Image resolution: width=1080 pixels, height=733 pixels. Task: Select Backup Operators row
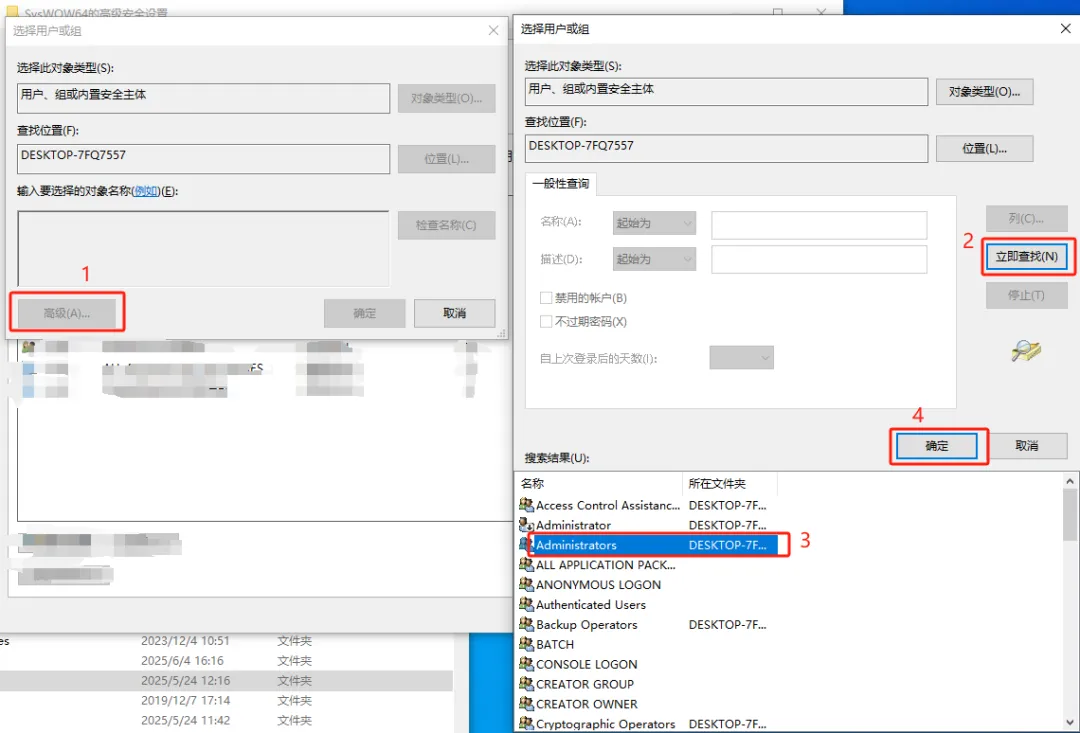tap(647, 624)
